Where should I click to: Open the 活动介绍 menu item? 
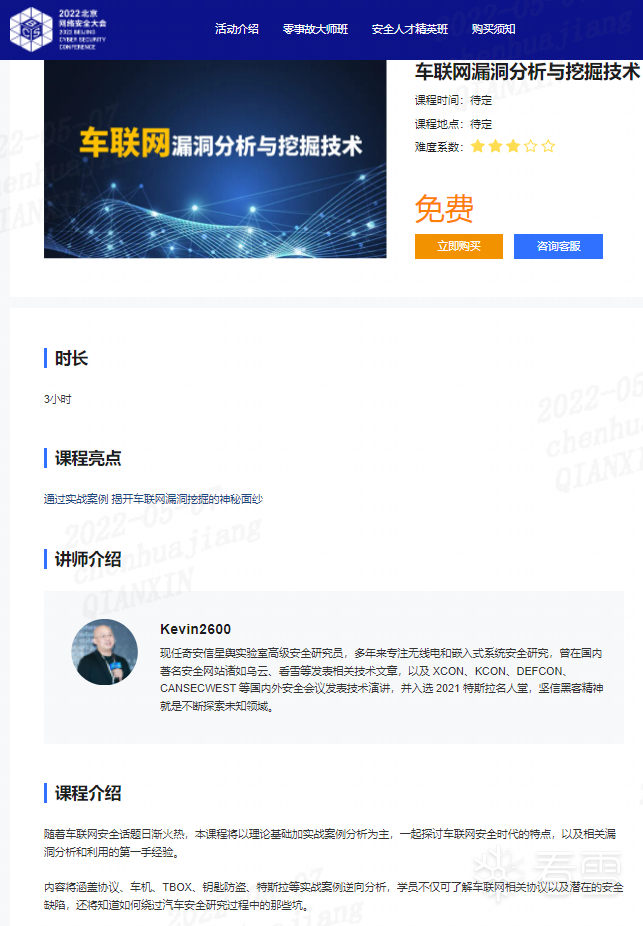point(237,29)
